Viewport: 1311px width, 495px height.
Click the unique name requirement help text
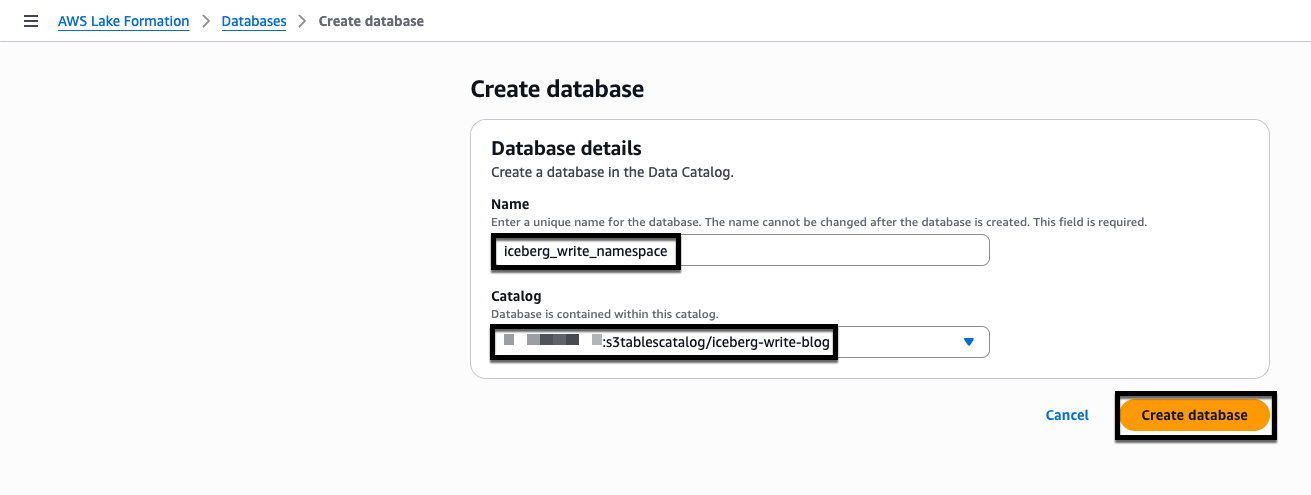pos(818,222)
